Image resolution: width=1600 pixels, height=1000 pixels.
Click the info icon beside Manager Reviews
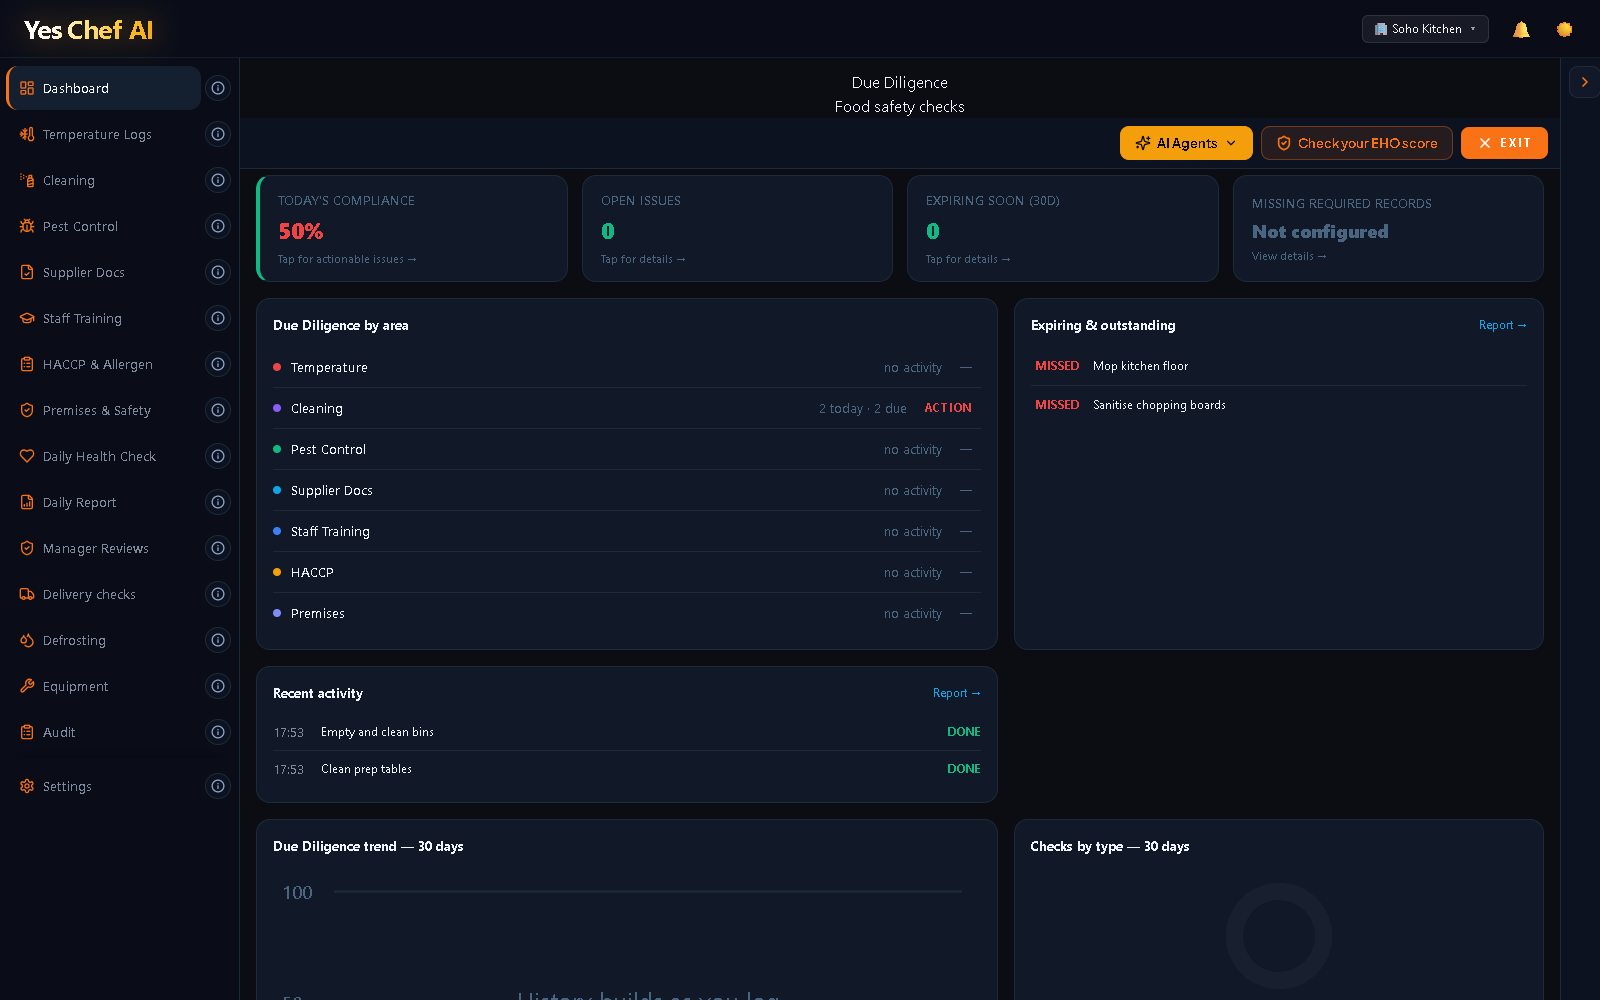coord(218,548)
